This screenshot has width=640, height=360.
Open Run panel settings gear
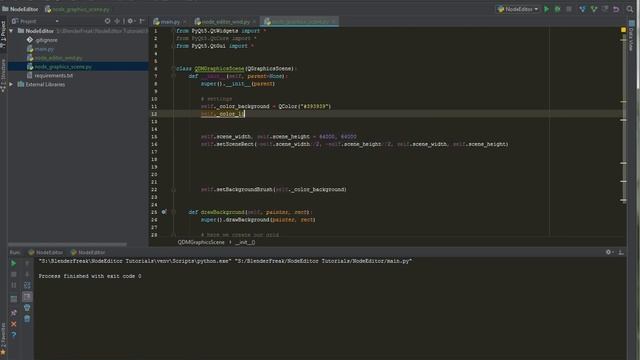coord(609,252)
